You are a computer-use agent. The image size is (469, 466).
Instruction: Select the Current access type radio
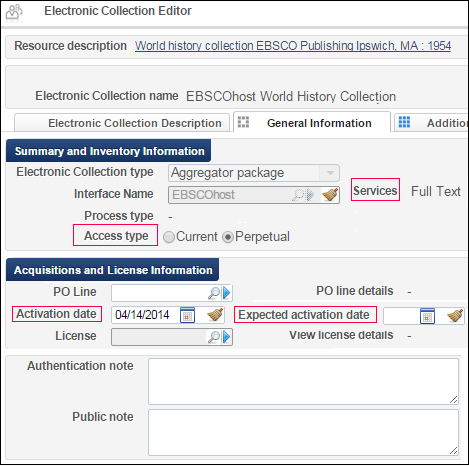169,237
